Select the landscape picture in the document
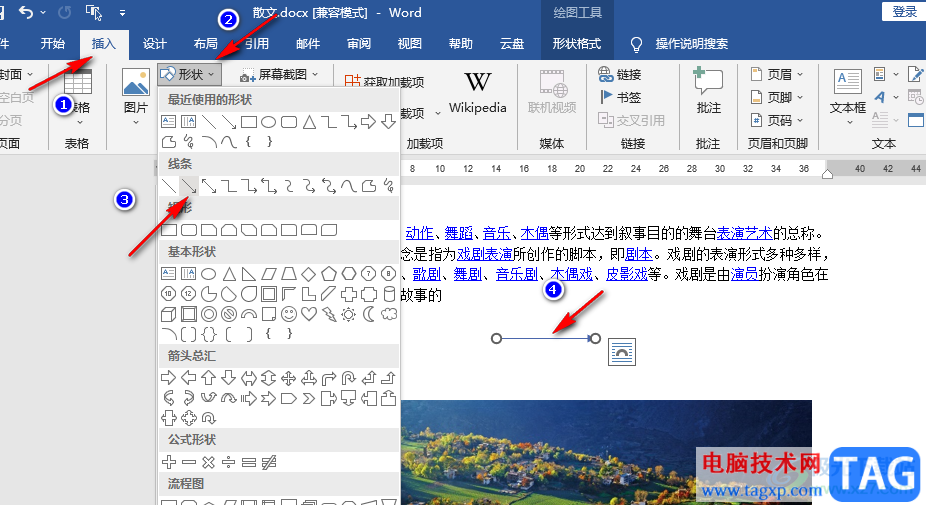 point(606,452)
